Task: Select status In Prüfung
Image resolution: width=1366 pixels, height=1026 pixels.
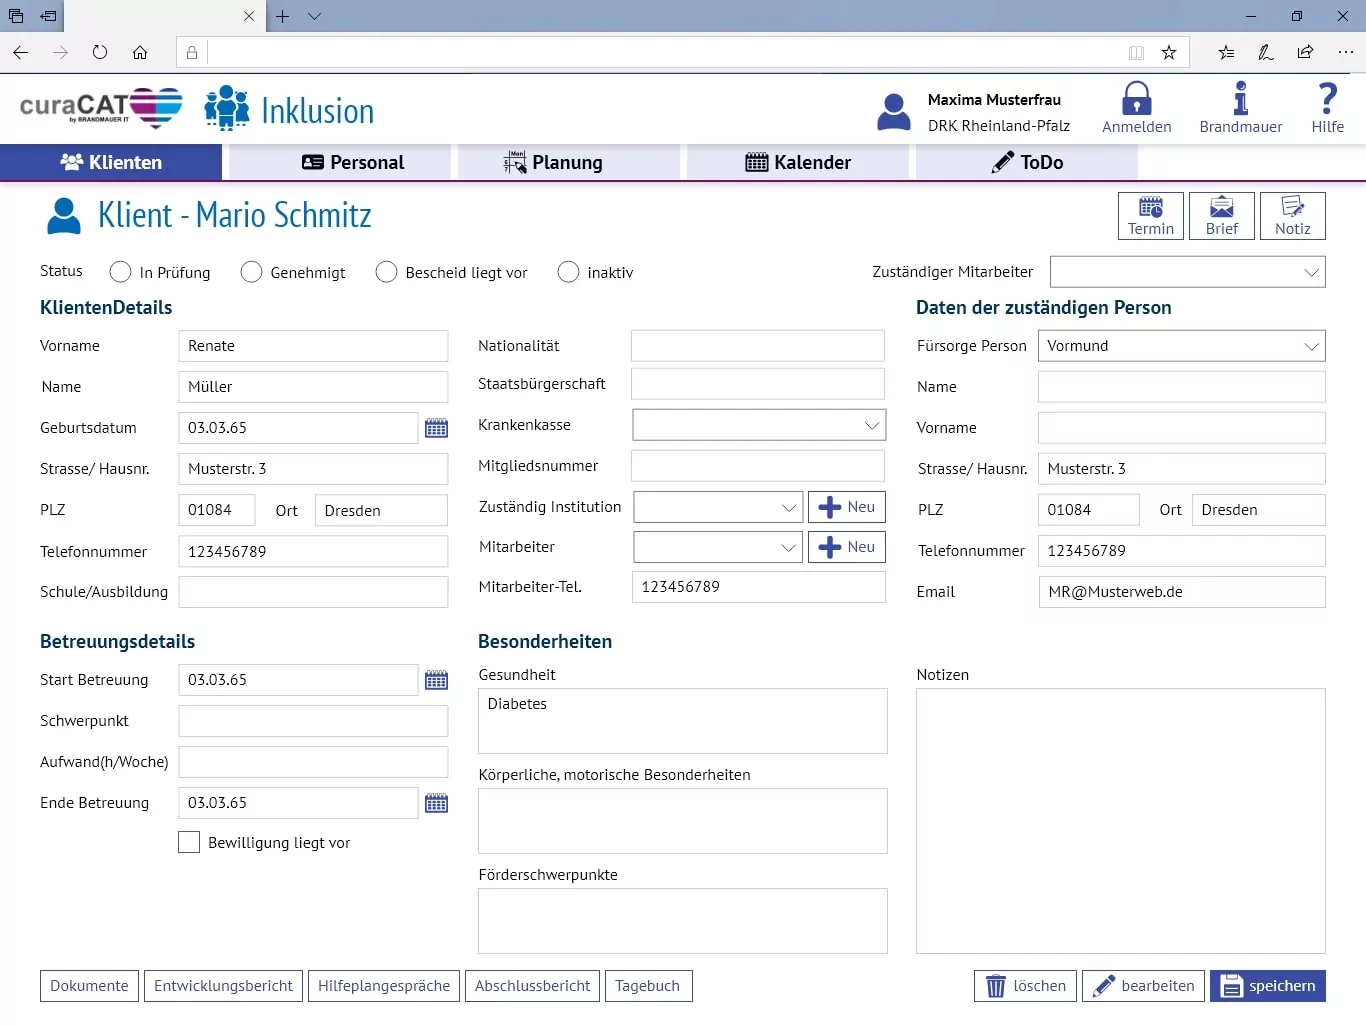Action: [x=120, y=272]
